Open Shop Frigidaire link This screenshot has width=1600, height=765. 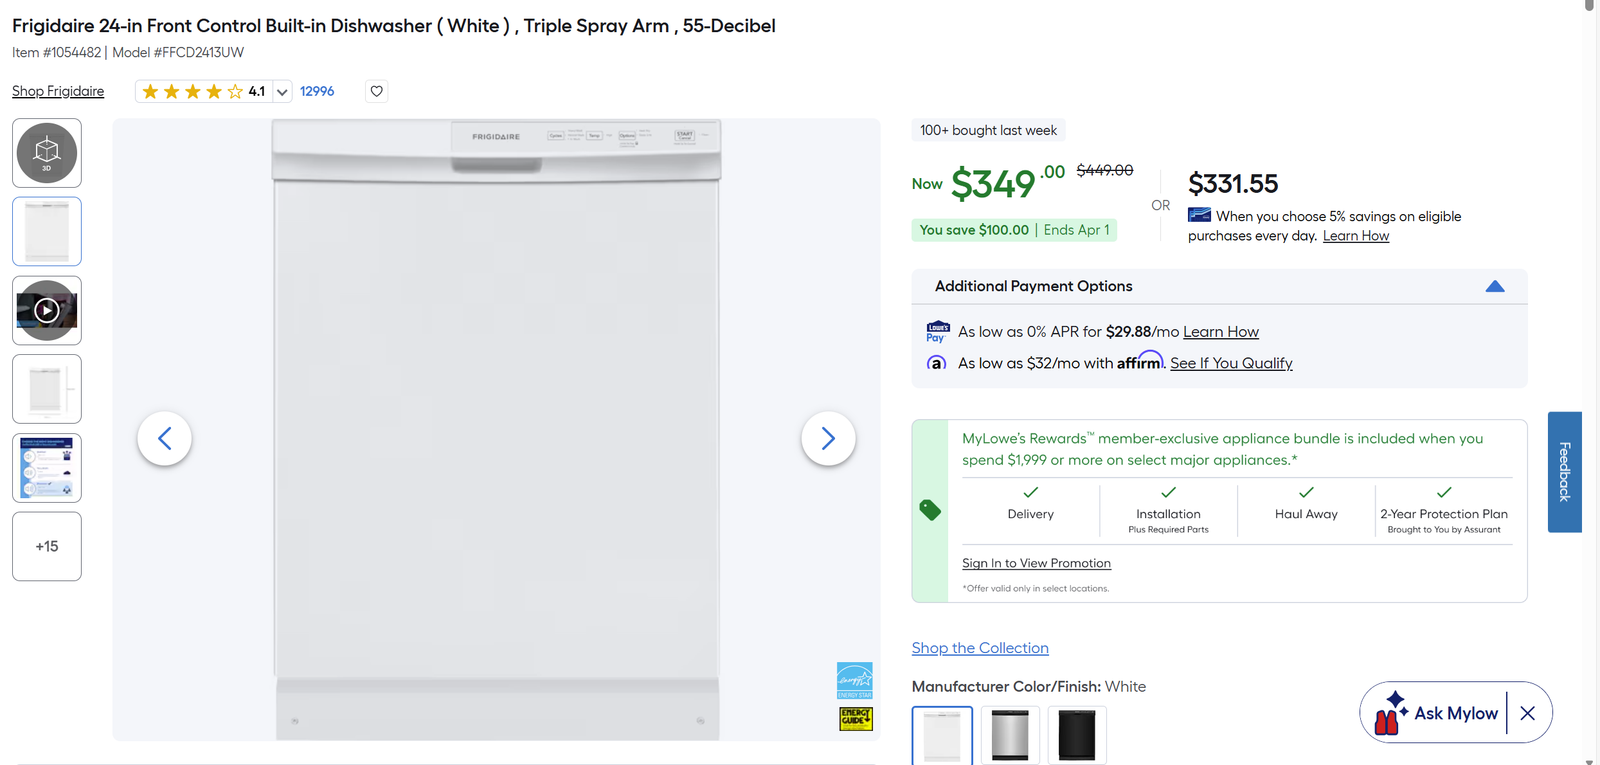coord(58,91)
